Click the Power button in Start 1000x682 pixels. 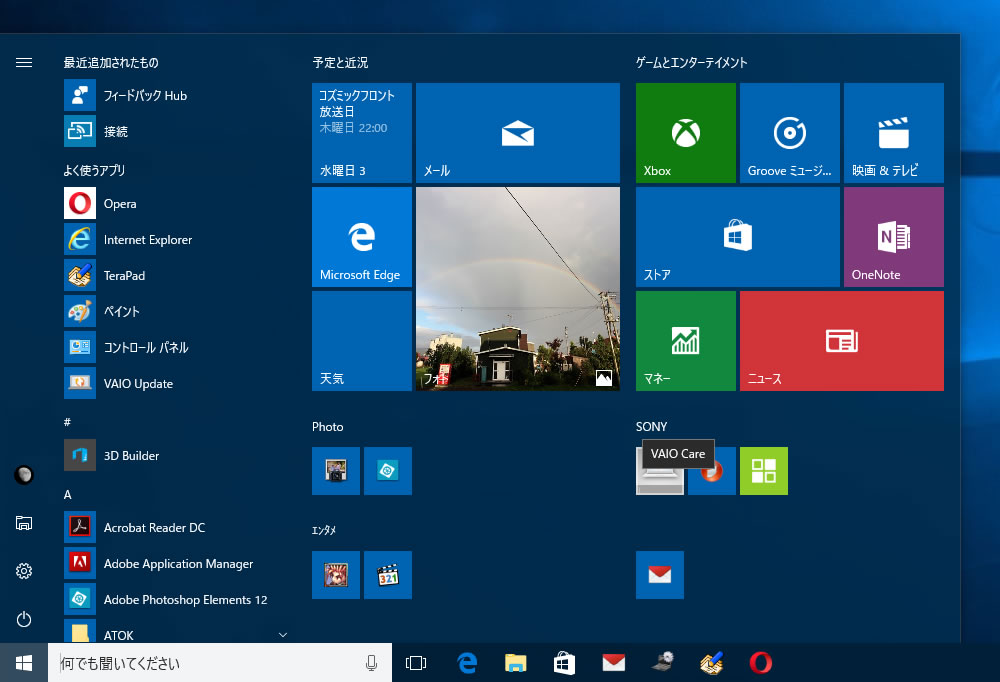point(24,619)
